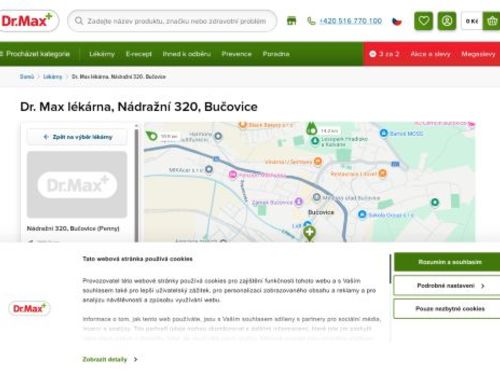
Task: Open the Czech flag language selector
Action: coord(396,21)
